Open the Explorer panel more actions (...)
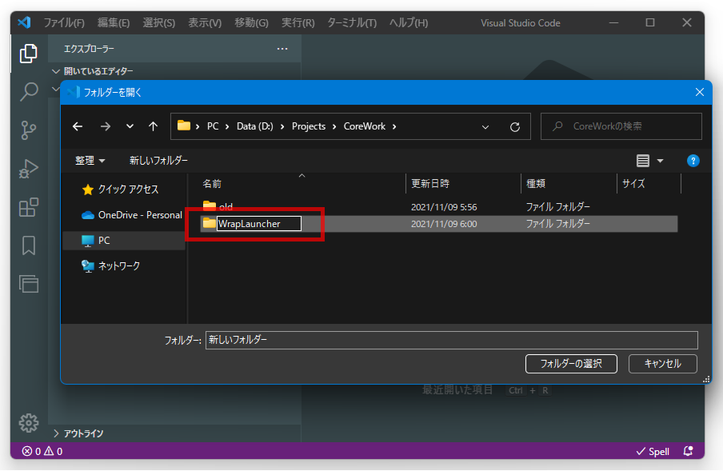The width and height of the screenshot is (723, 471). (282, 49)
